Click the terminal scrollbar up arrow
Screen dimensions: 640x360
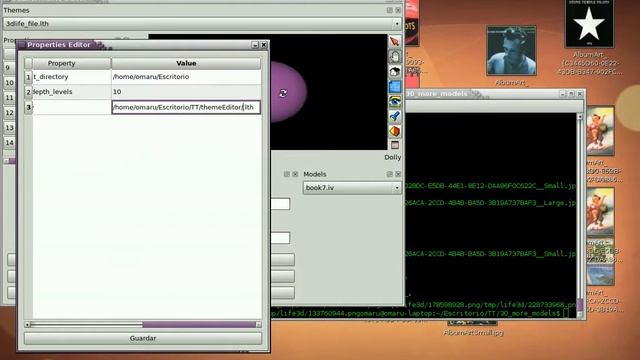580,117
